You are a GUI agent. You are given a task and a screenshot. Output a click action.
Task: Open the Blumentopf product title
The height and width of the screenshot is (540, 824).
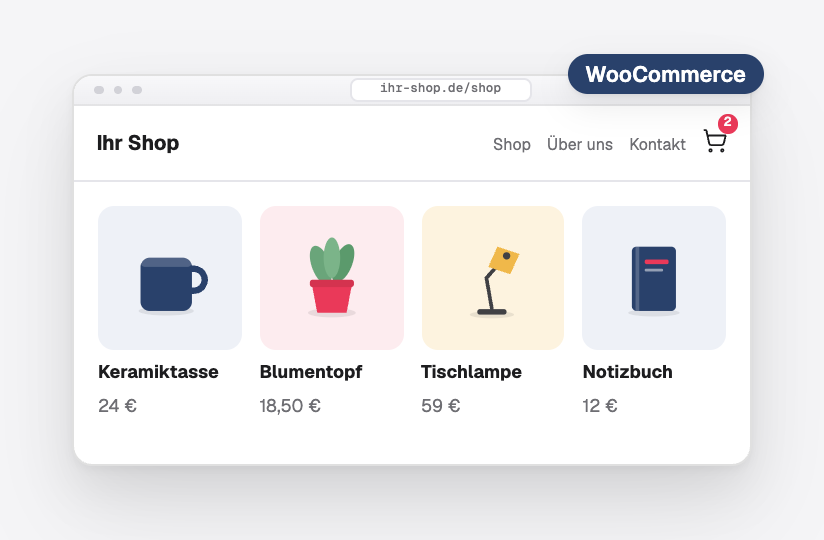click(x=311, y=372)
